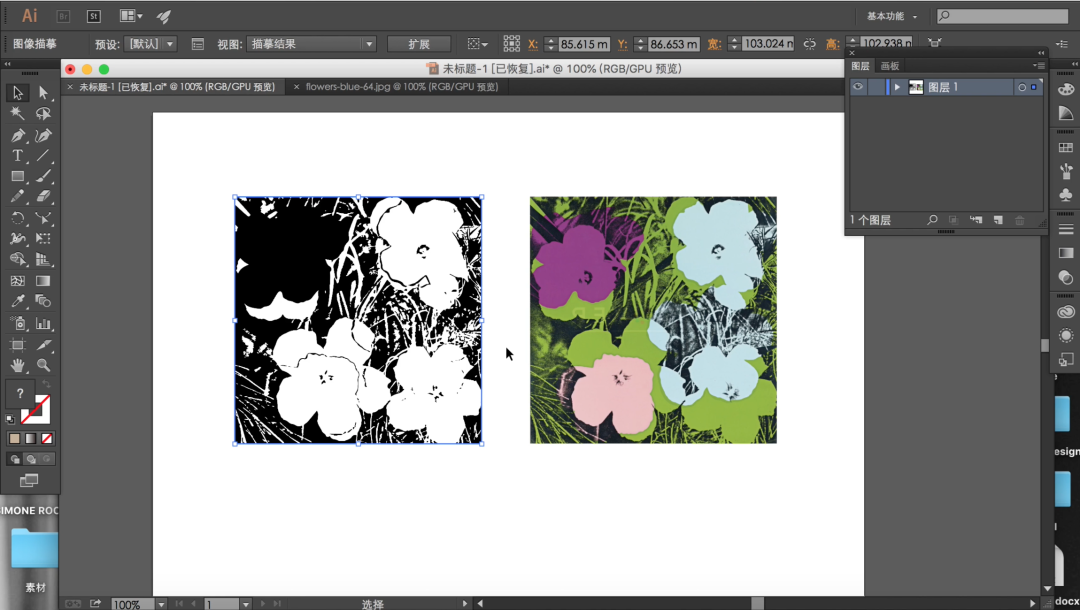Viewport: 1080px width, 610px height.
Task: Open the image trace panel button
Action: tap(198, 44)
